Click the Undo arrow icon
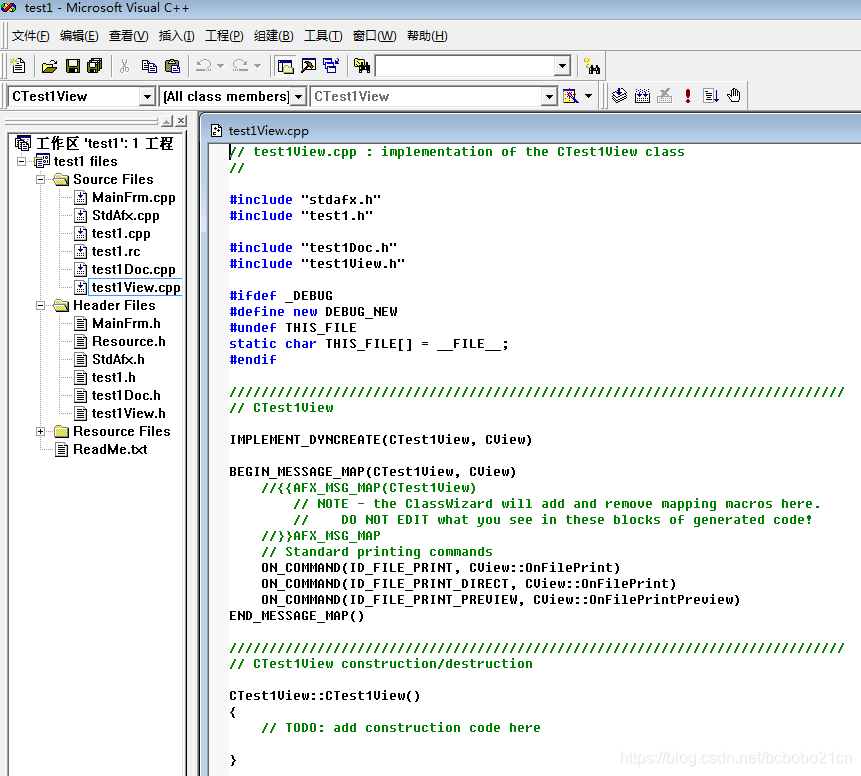 [204, 66]
